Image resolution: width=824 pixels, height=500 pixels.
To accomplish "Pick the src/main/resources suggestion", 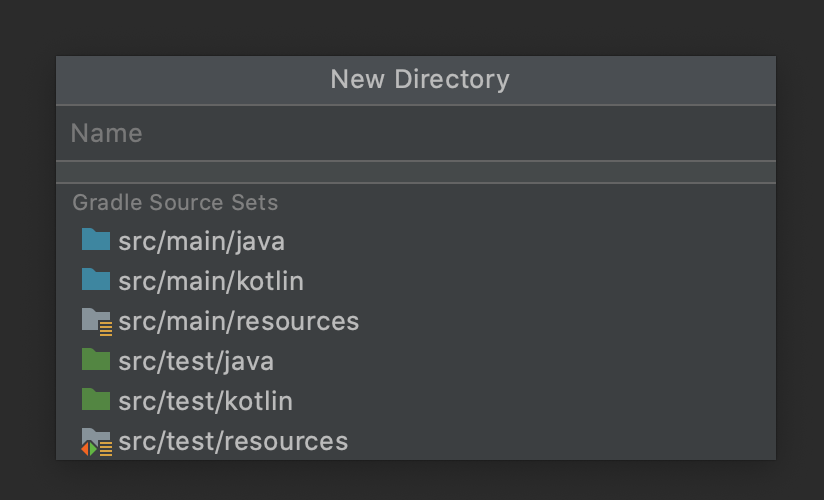I will (238, 321).
